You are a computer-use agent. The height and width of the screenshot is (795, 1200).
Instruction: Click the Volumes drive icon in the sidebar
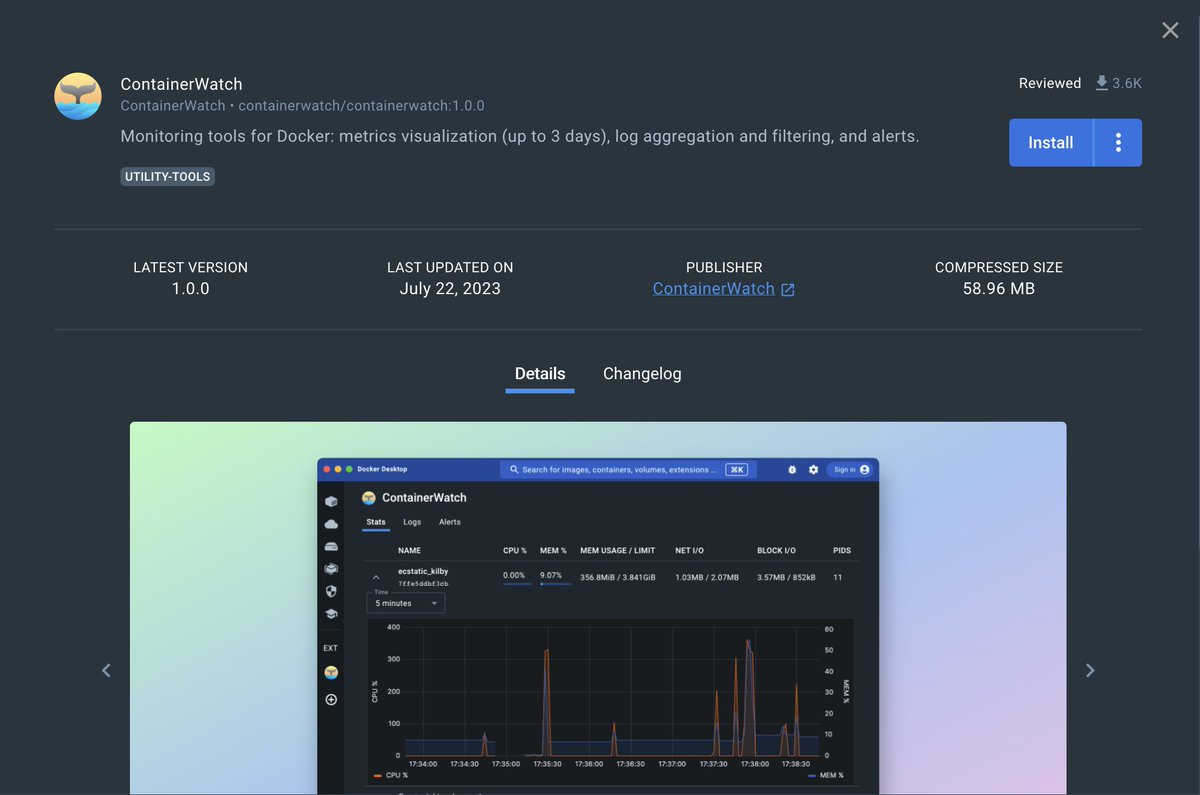[x=331, y=547]
